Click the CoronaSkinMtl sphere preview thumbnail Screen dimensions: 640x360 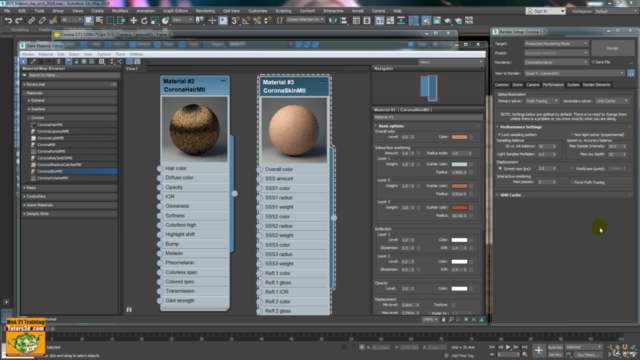pos(294,130)
